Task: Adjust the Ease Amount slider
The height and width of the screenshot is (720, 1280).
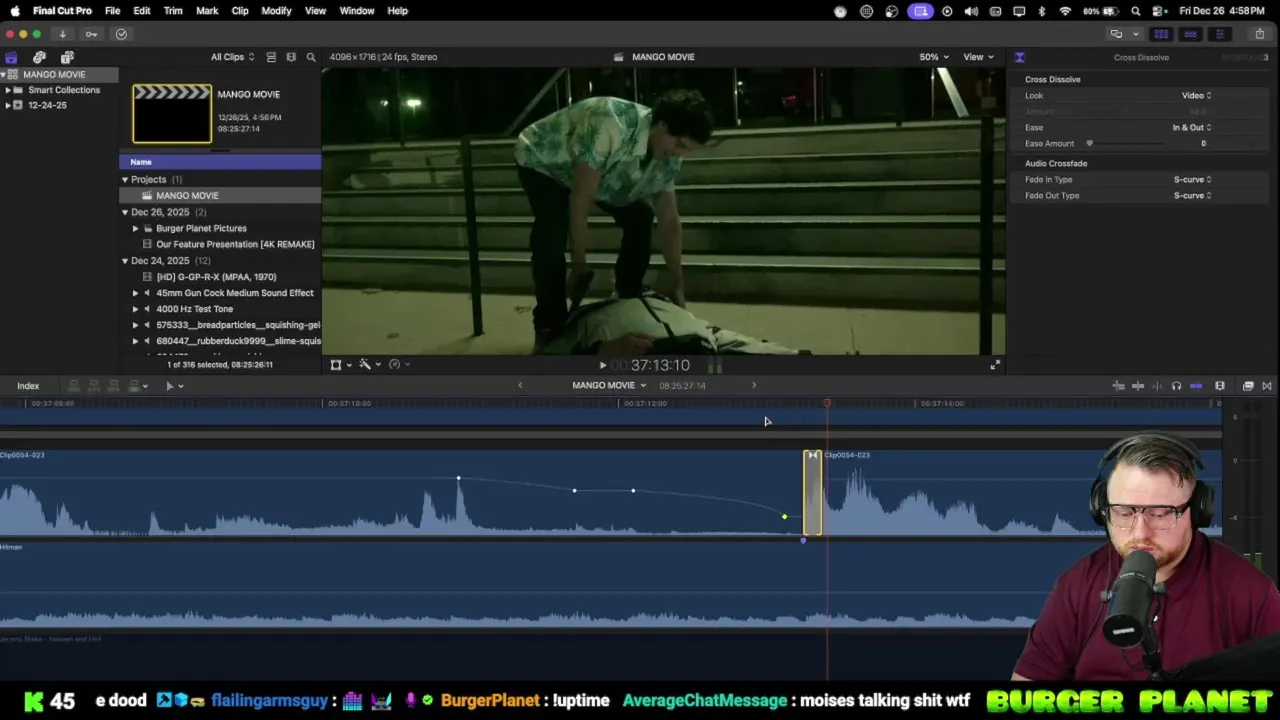Action: 1089,144
